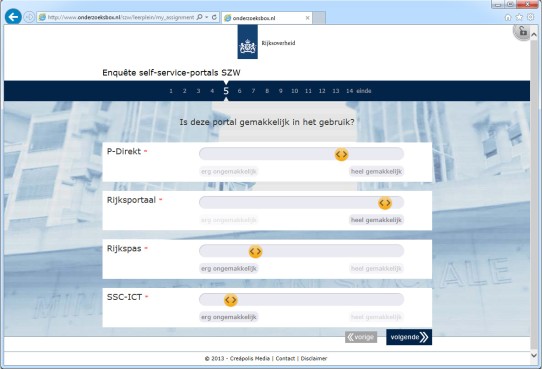This screenshot has width=542, height=369.
Task: Go to survey step 2
Action: pos(184,91)
